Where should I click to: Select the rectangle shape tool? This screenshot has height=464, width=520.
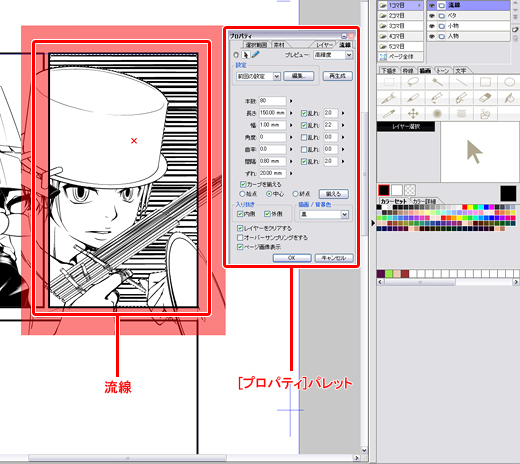485,82
